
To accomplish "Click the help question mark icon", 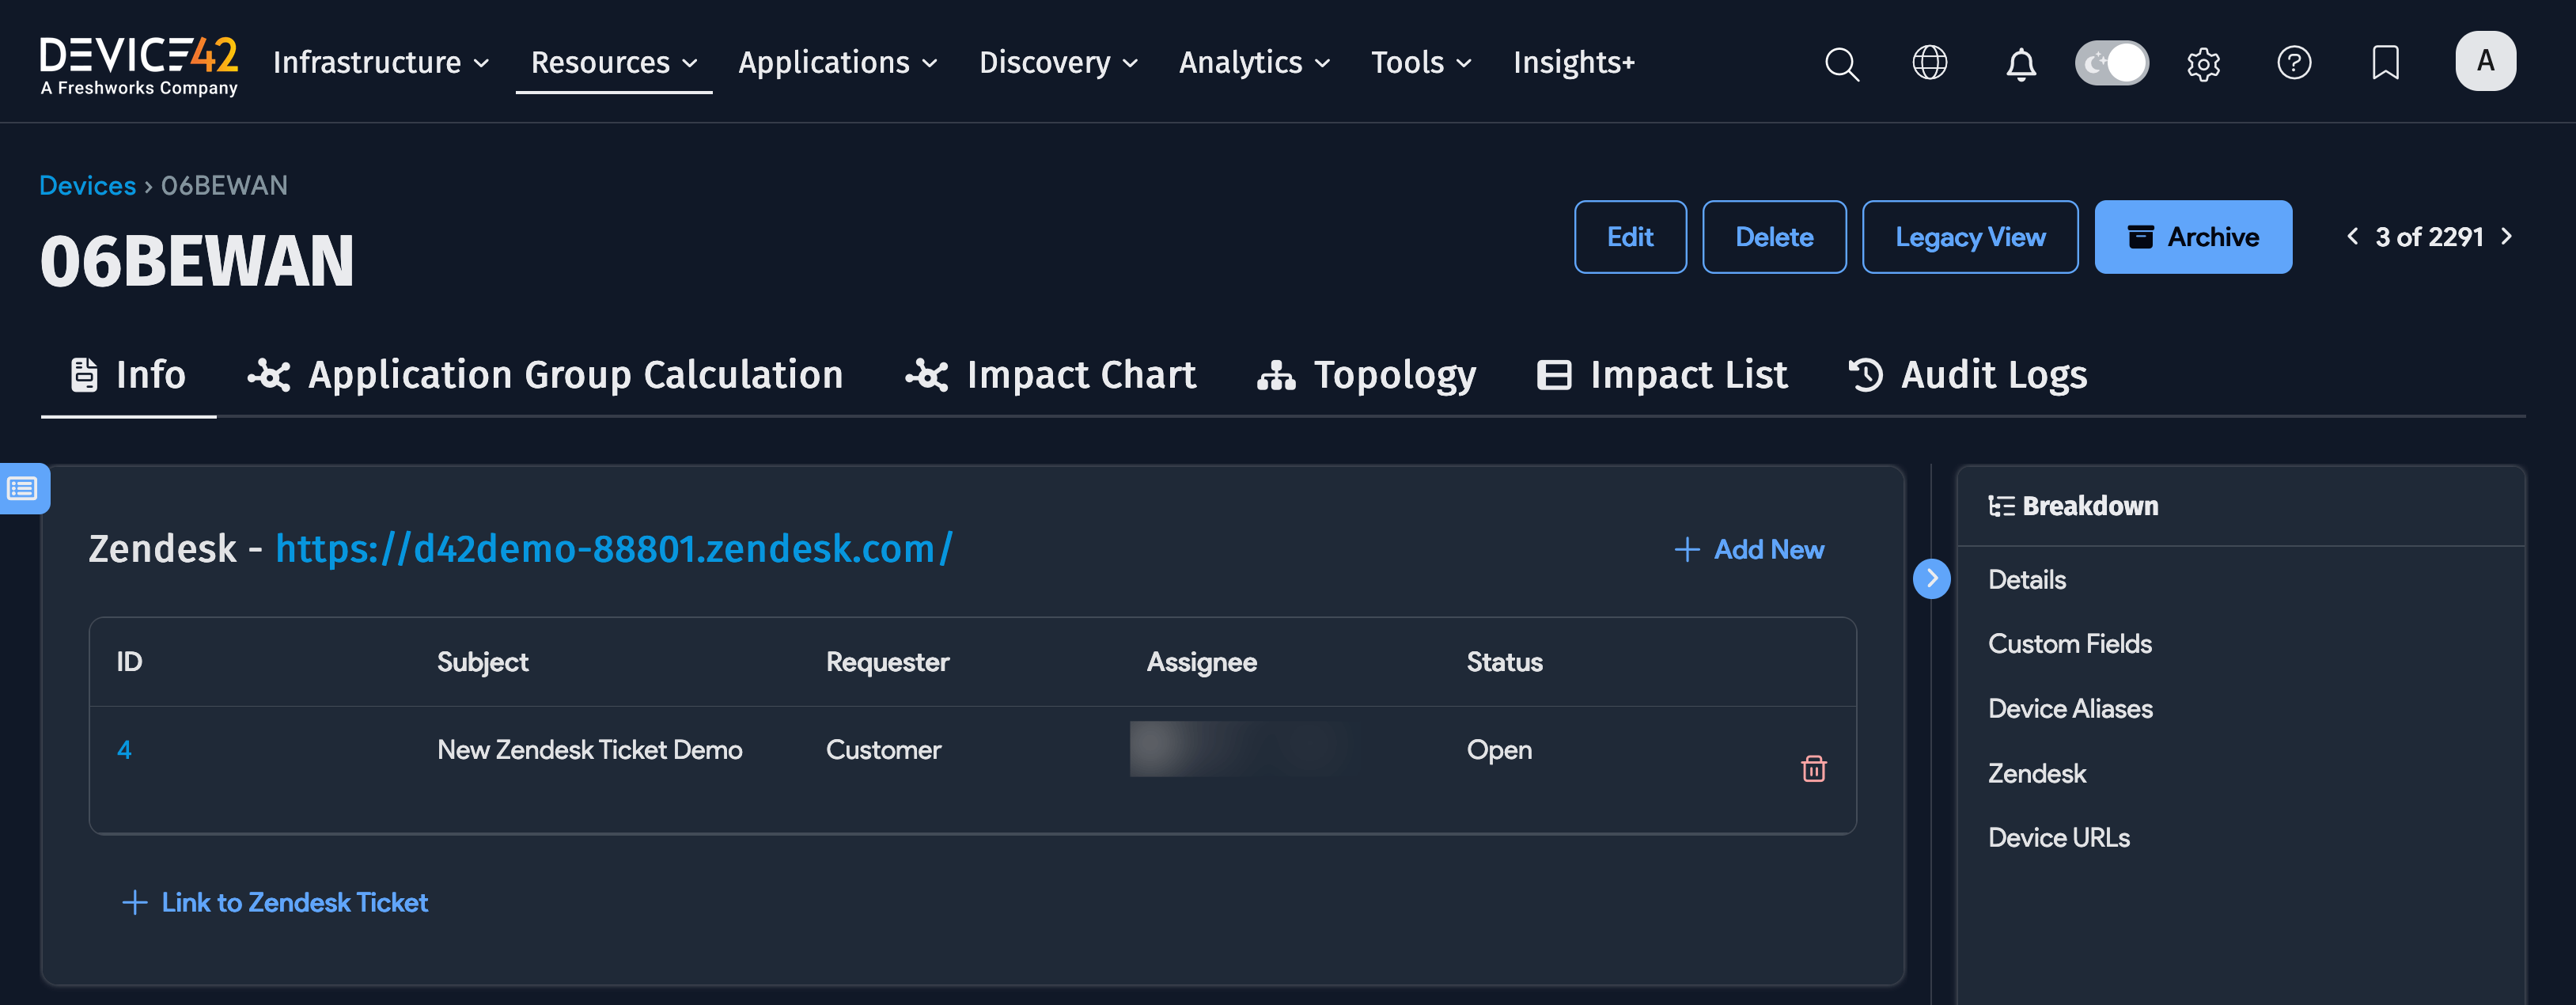I will click(x=2293, y=63).
